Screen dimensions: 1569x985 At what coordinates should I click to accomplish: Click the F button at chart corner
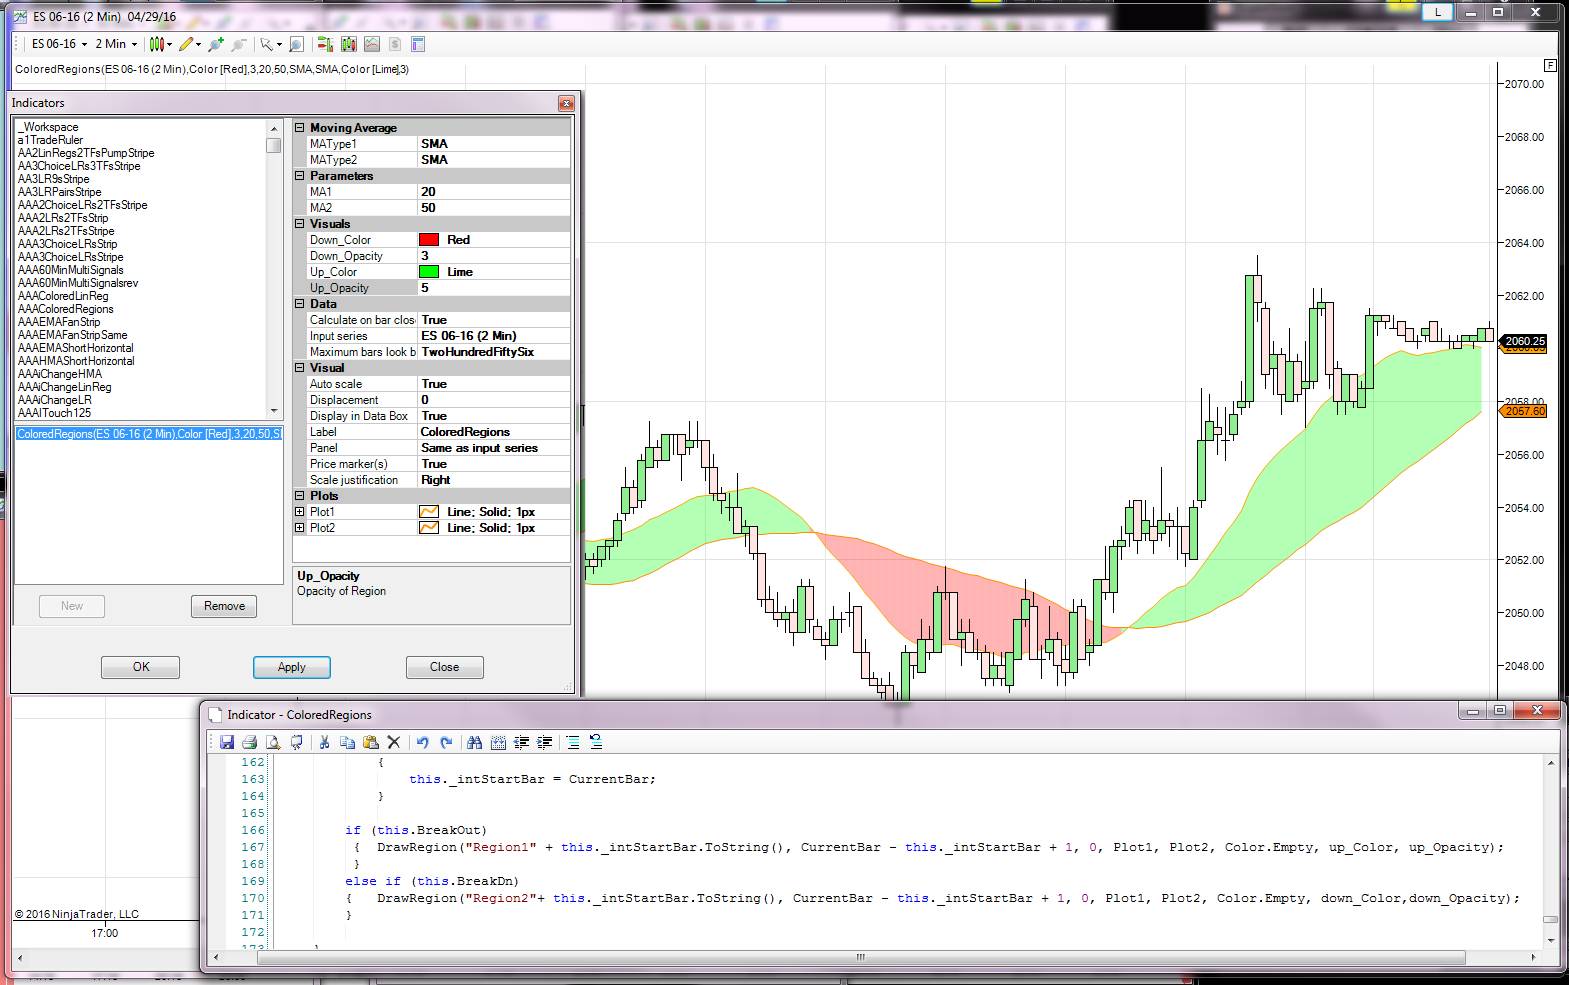click(x=1550, y=65)
